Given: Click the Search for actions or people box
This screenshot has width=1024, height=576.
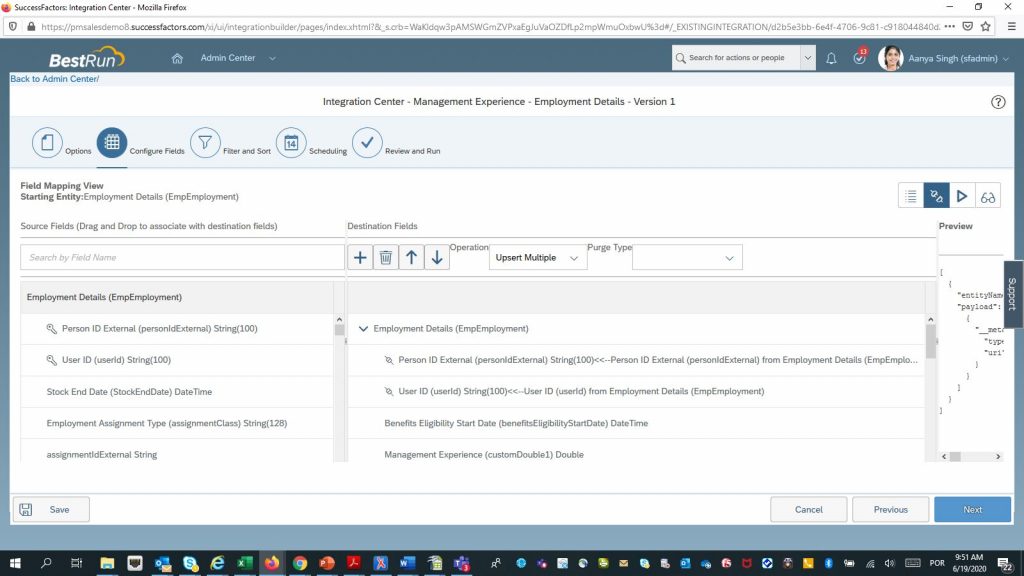Looking at the screenshot, I should click(736, 58).
